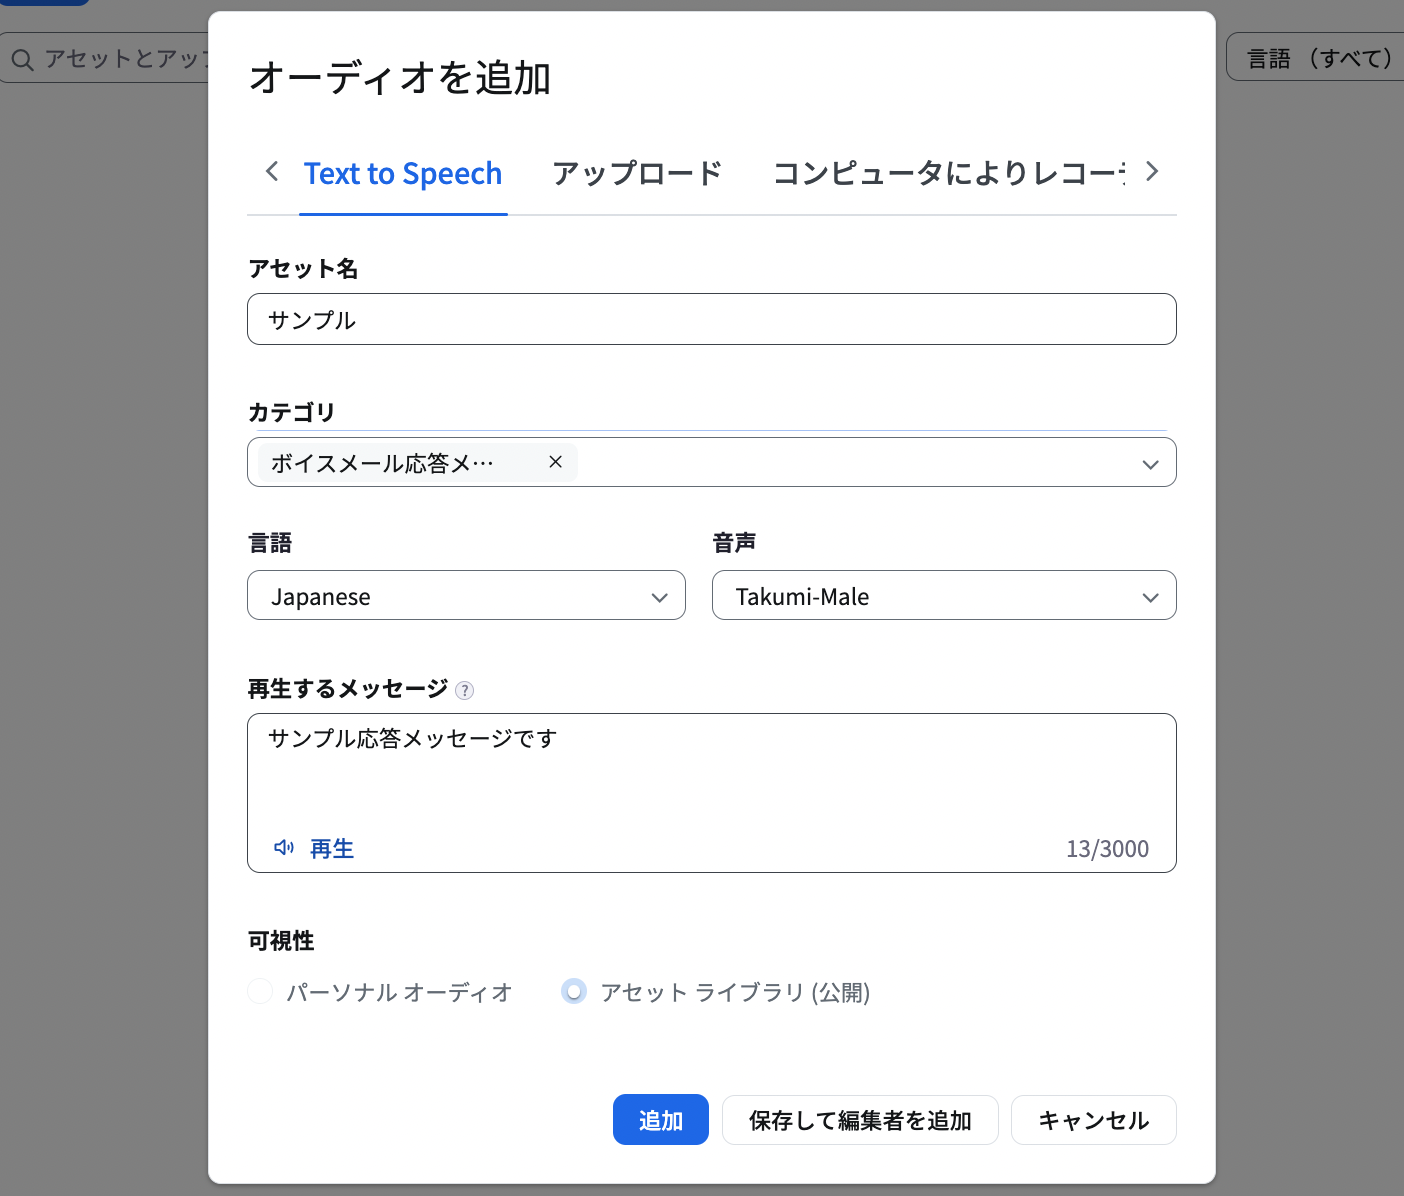Click the help icon beside 再生するメッセージ
Viewport: 1404px width, 1196px height.
tap(464, 690)
